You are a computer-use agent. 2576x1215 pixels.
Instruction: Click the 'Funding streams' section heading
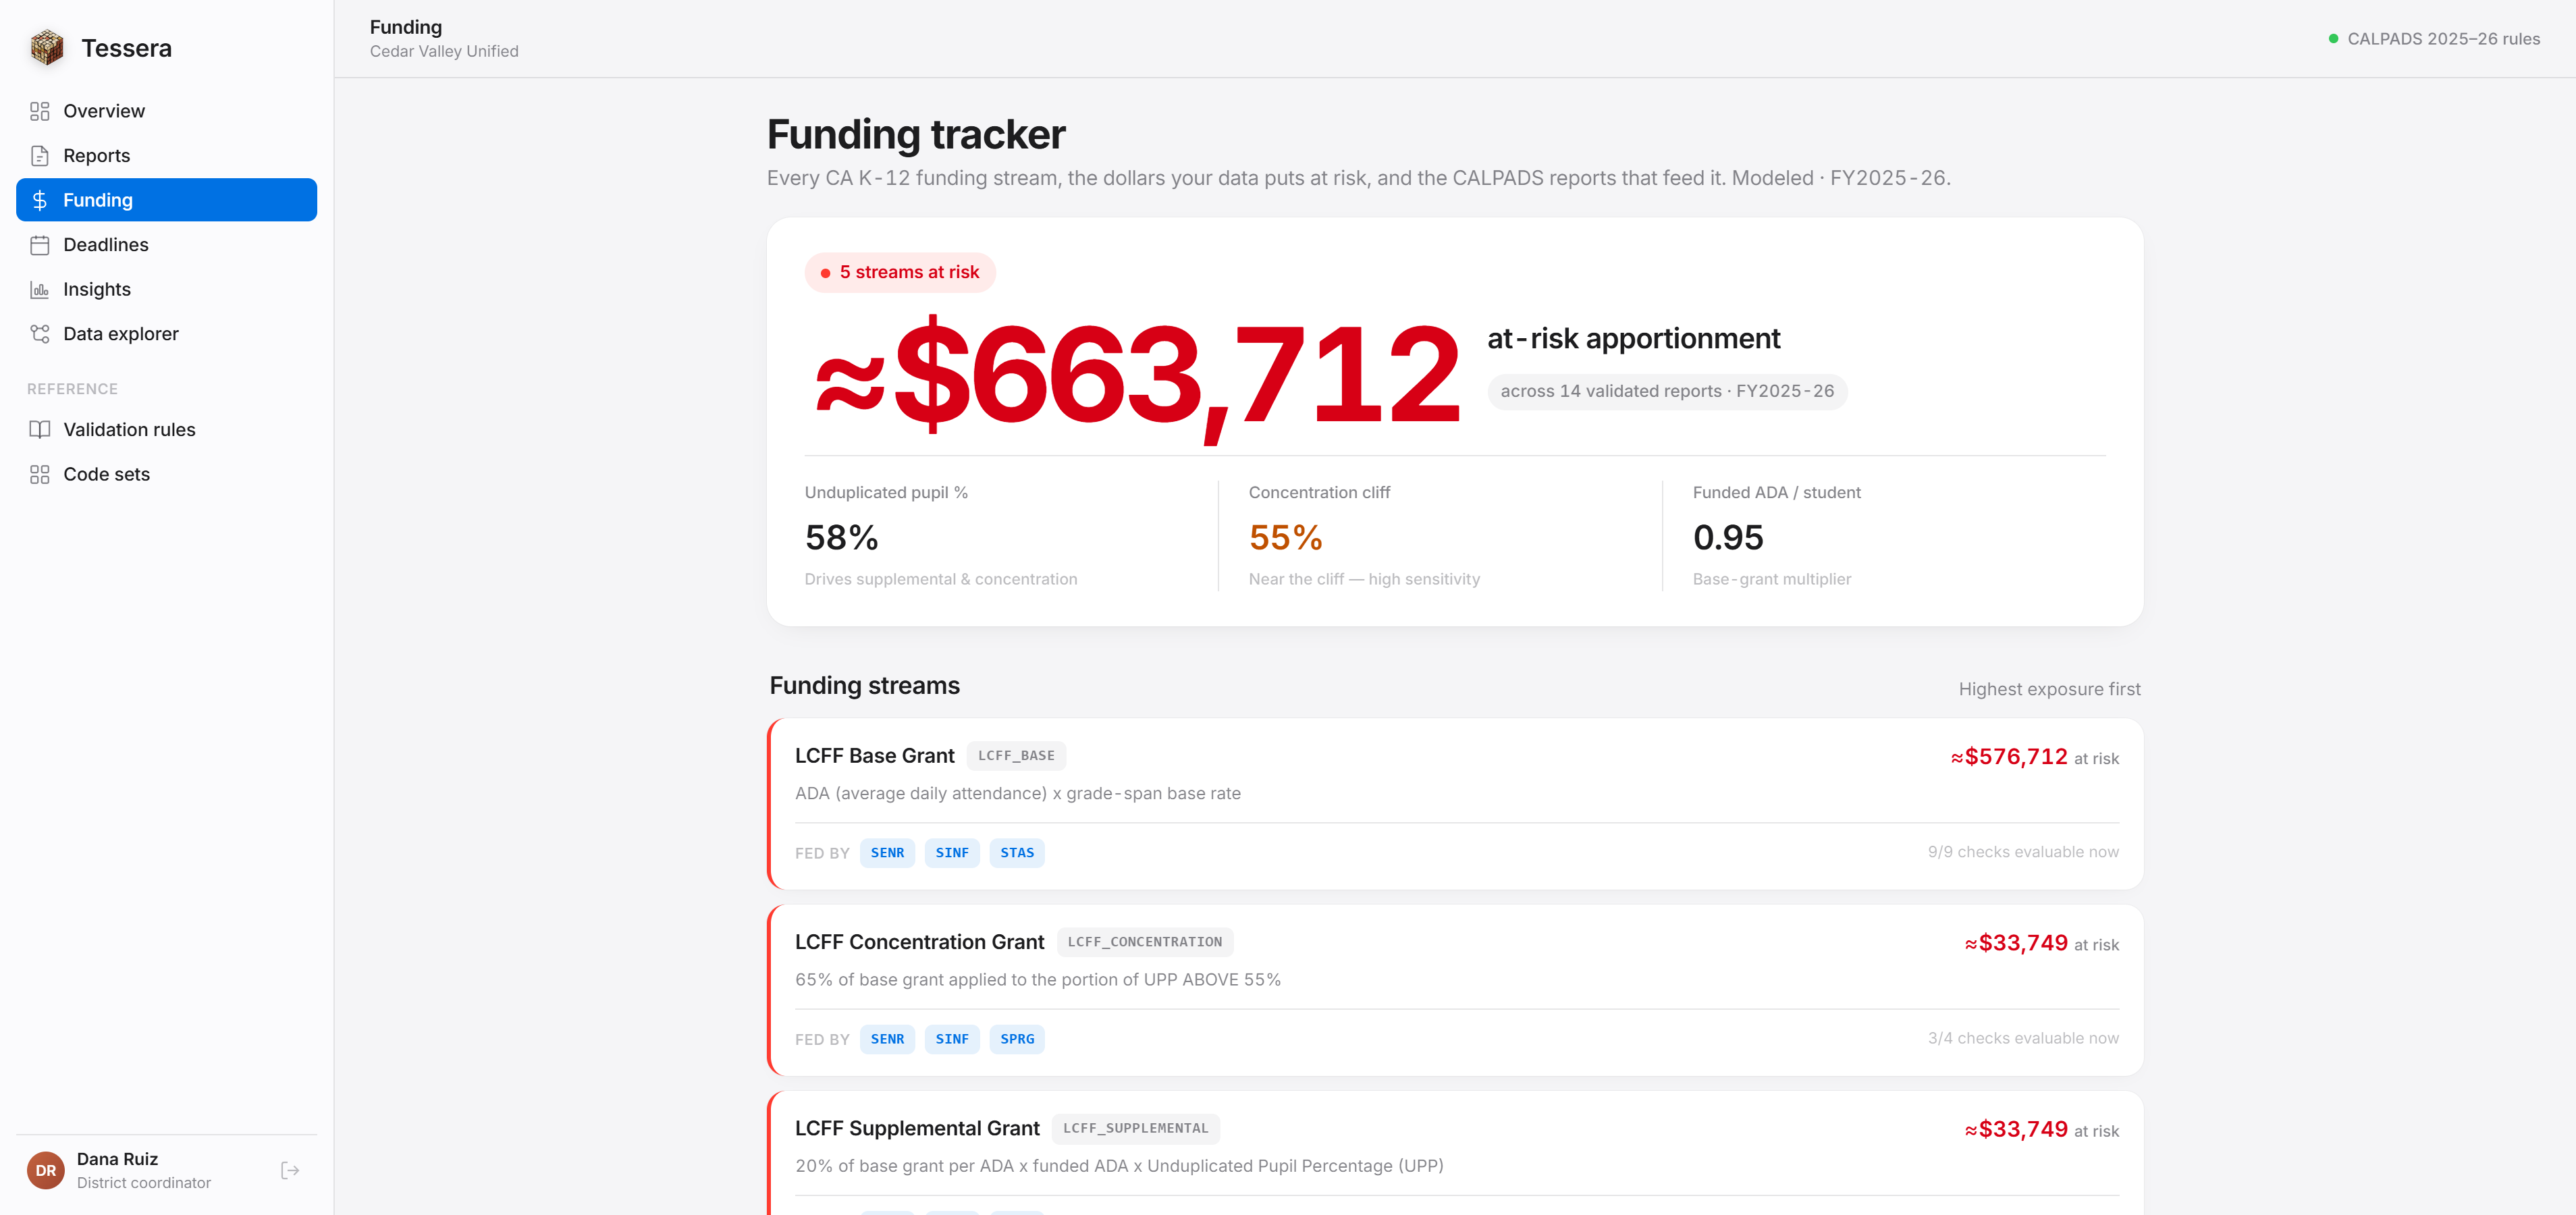(x=864, y=686)
